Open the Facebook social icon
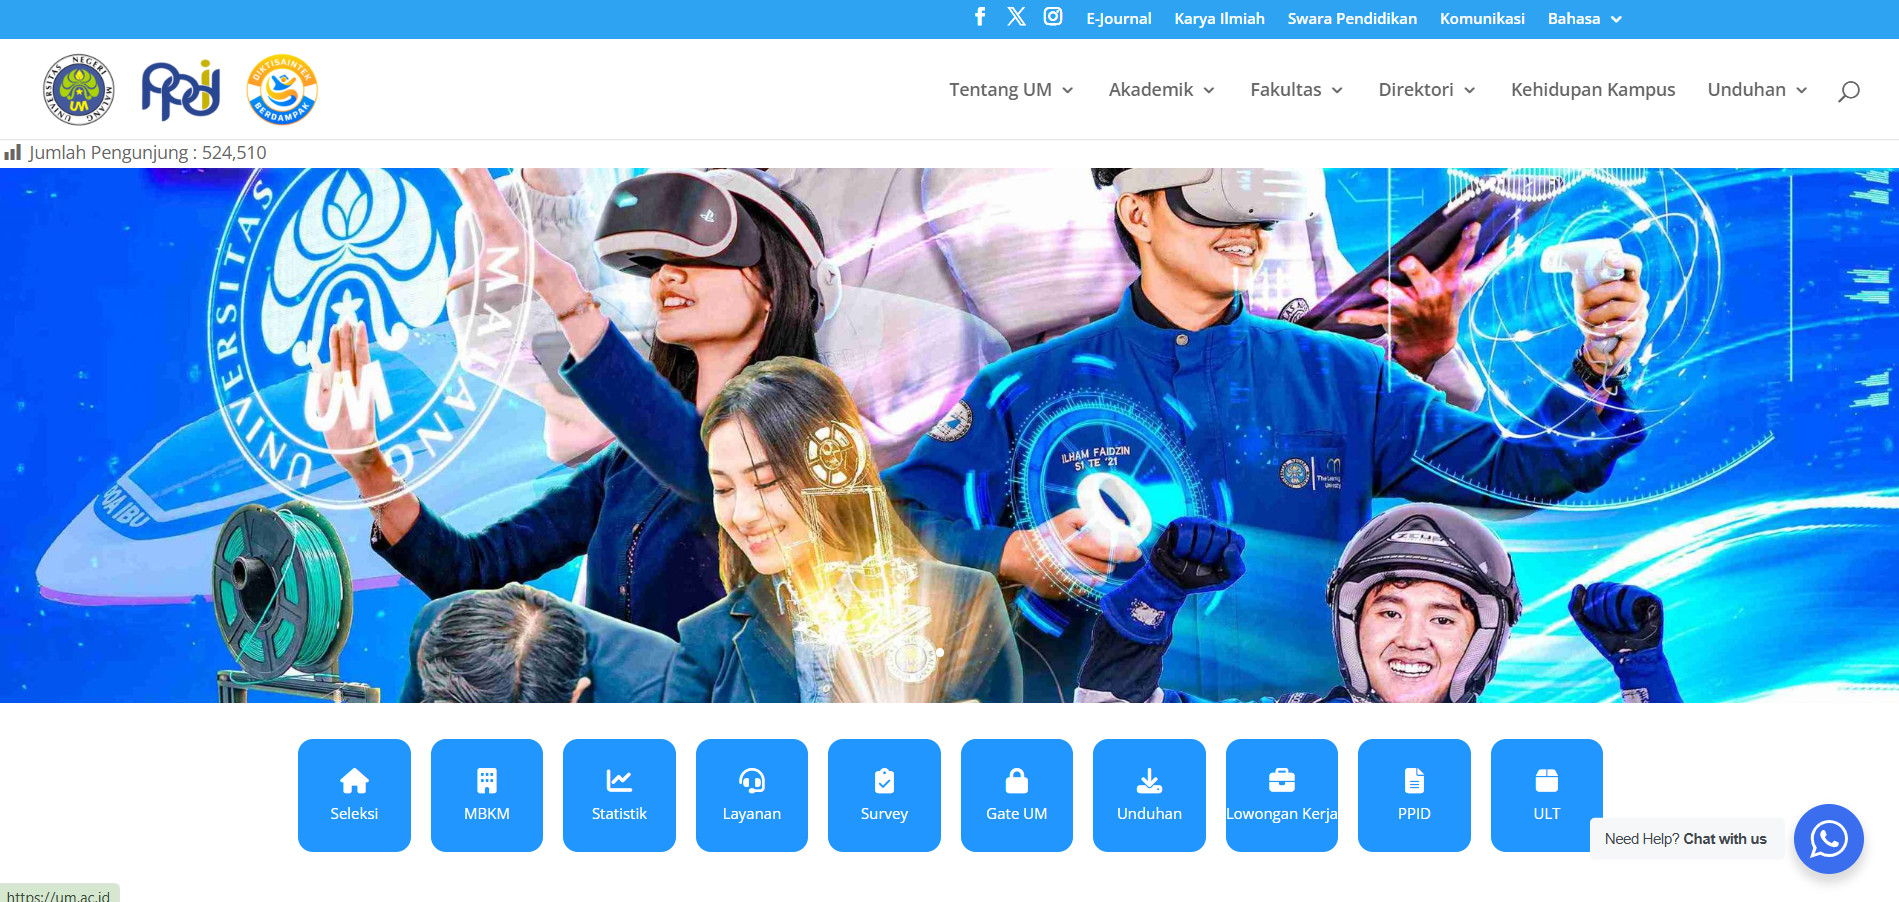 [980, 17]
